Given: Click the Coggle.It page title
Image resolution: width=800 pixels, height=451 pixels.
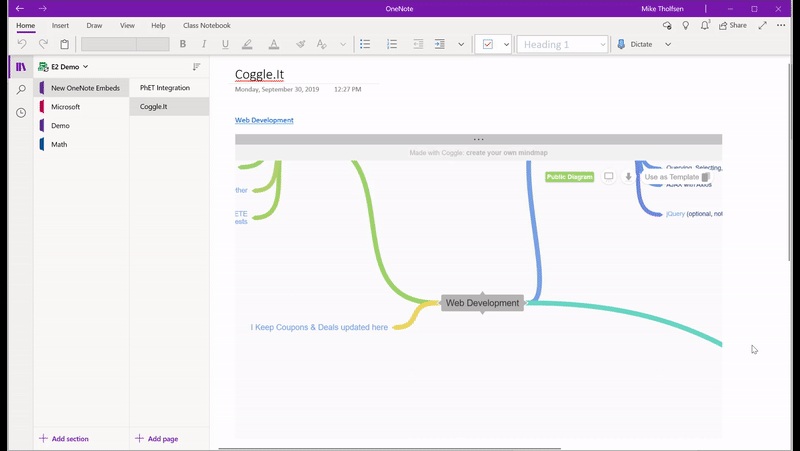Looking at the screenshot, I should [x=259, y=74].
